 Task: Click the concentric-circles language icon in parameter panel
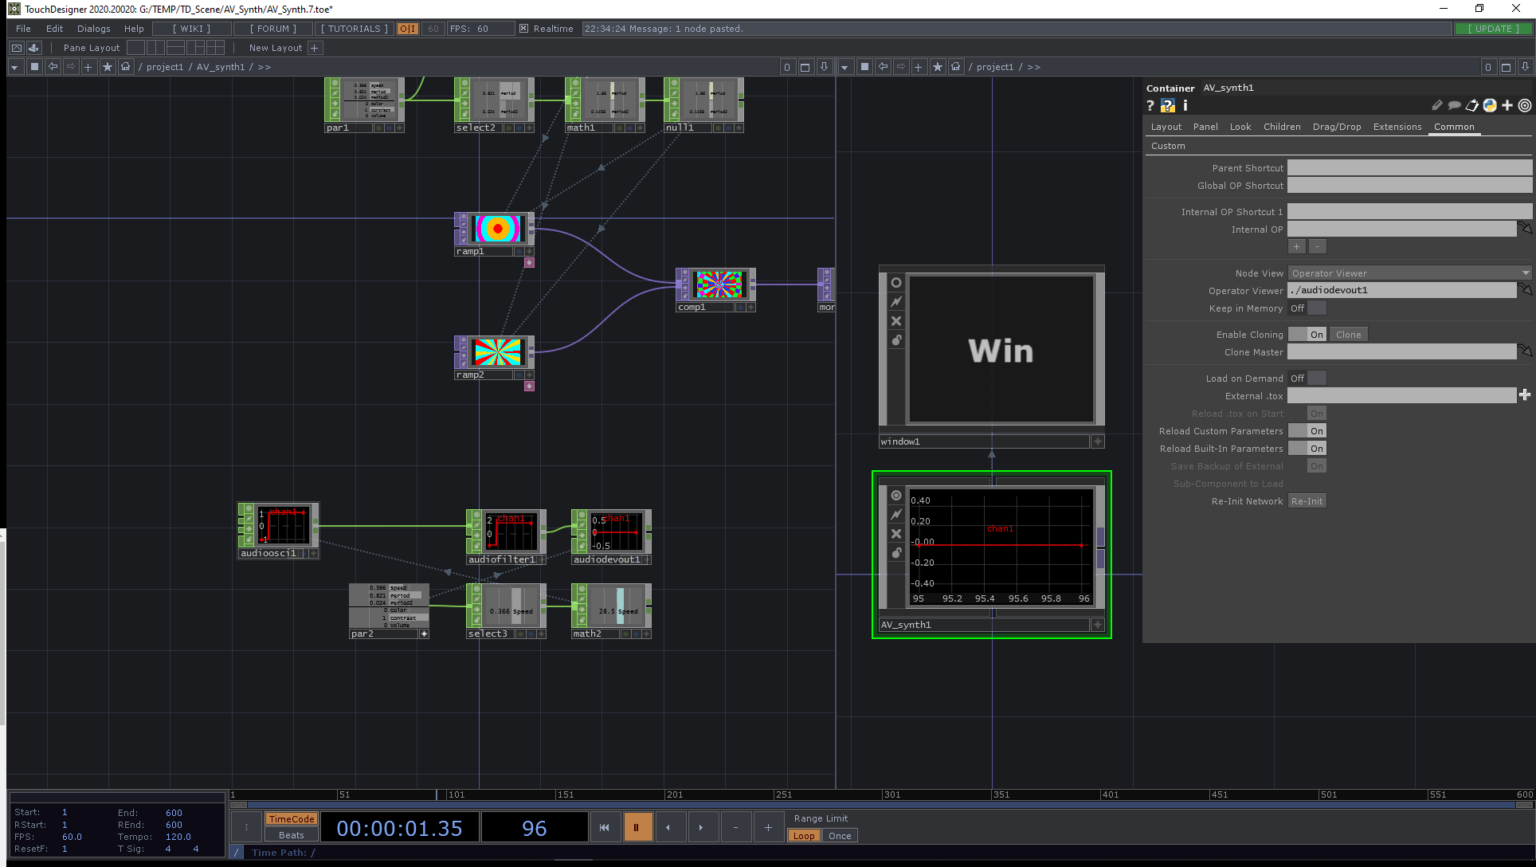pyautogui.click(x=1523, y=105)
